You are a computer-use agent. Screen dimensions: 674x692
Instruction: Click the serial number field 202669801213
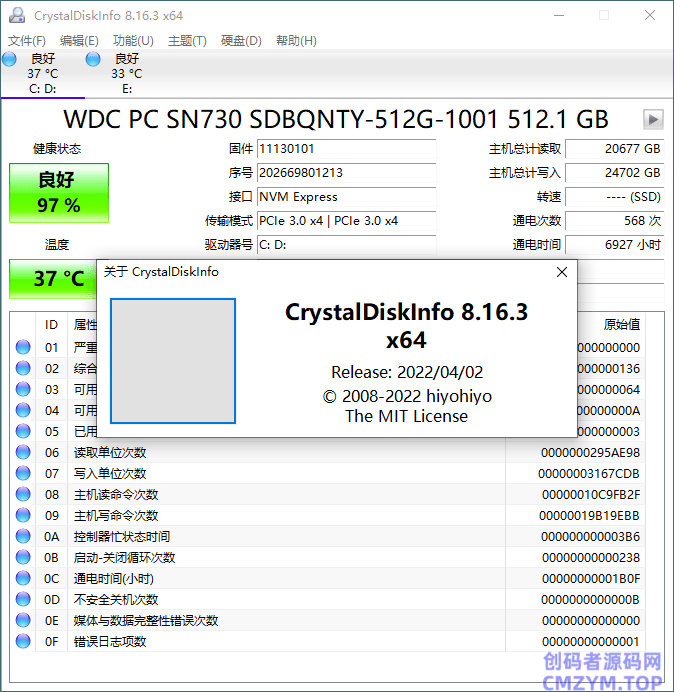pyautogui.click(x=346, y=173)
